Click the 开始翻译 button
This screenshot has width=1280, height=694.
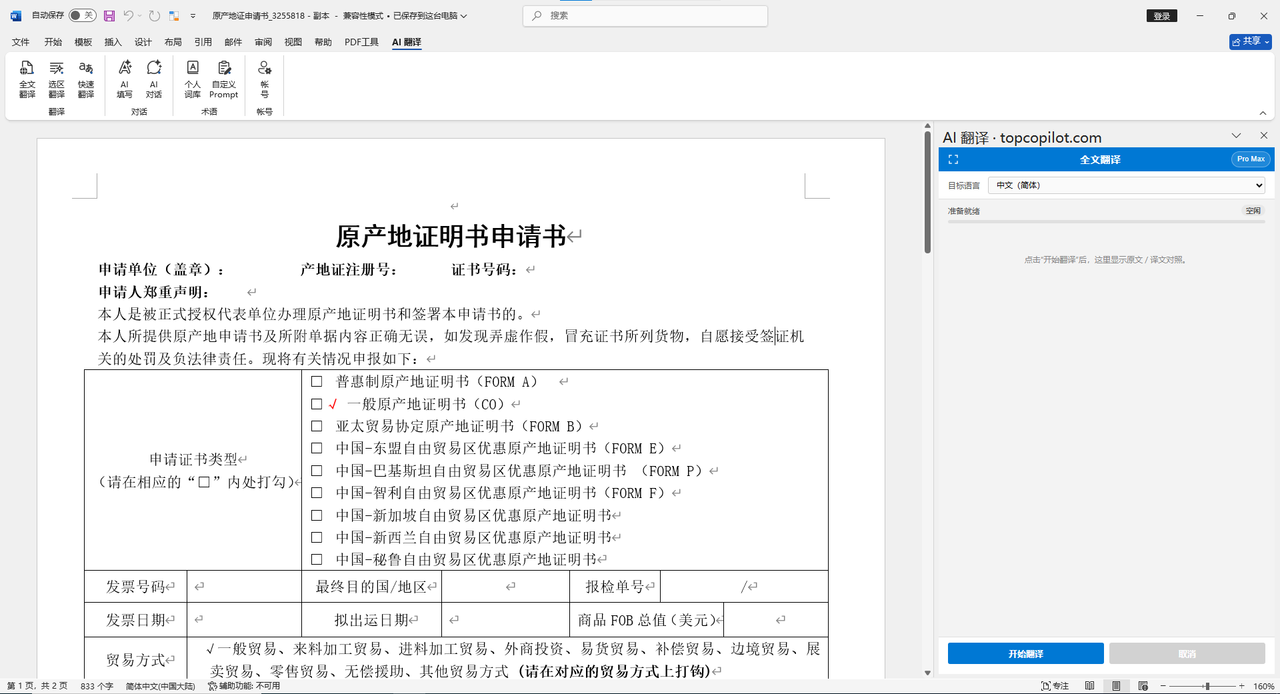[x=1025, y=654]
